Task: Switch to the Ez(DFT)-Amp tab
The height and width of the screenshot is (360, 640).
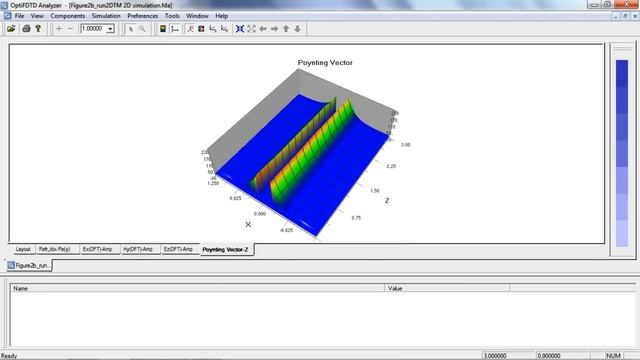Action: pos(178,249)
